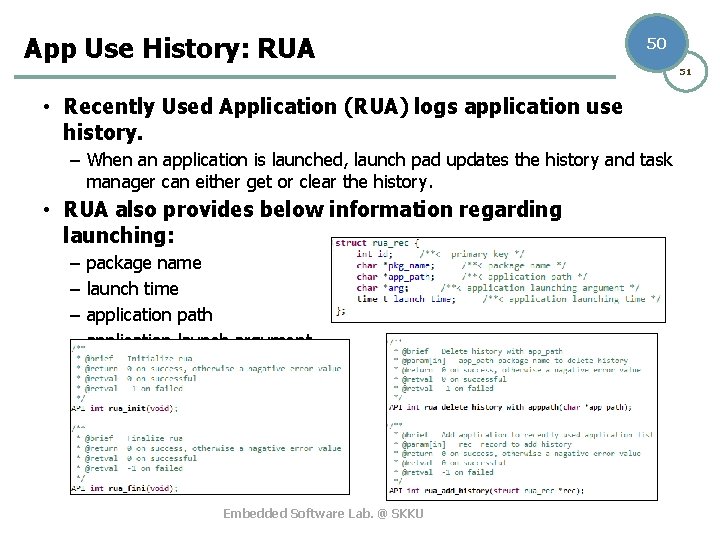Click the sentence starting 'When an application is launched'
Screen dimensions: 720x540
[x=379, y=170]
